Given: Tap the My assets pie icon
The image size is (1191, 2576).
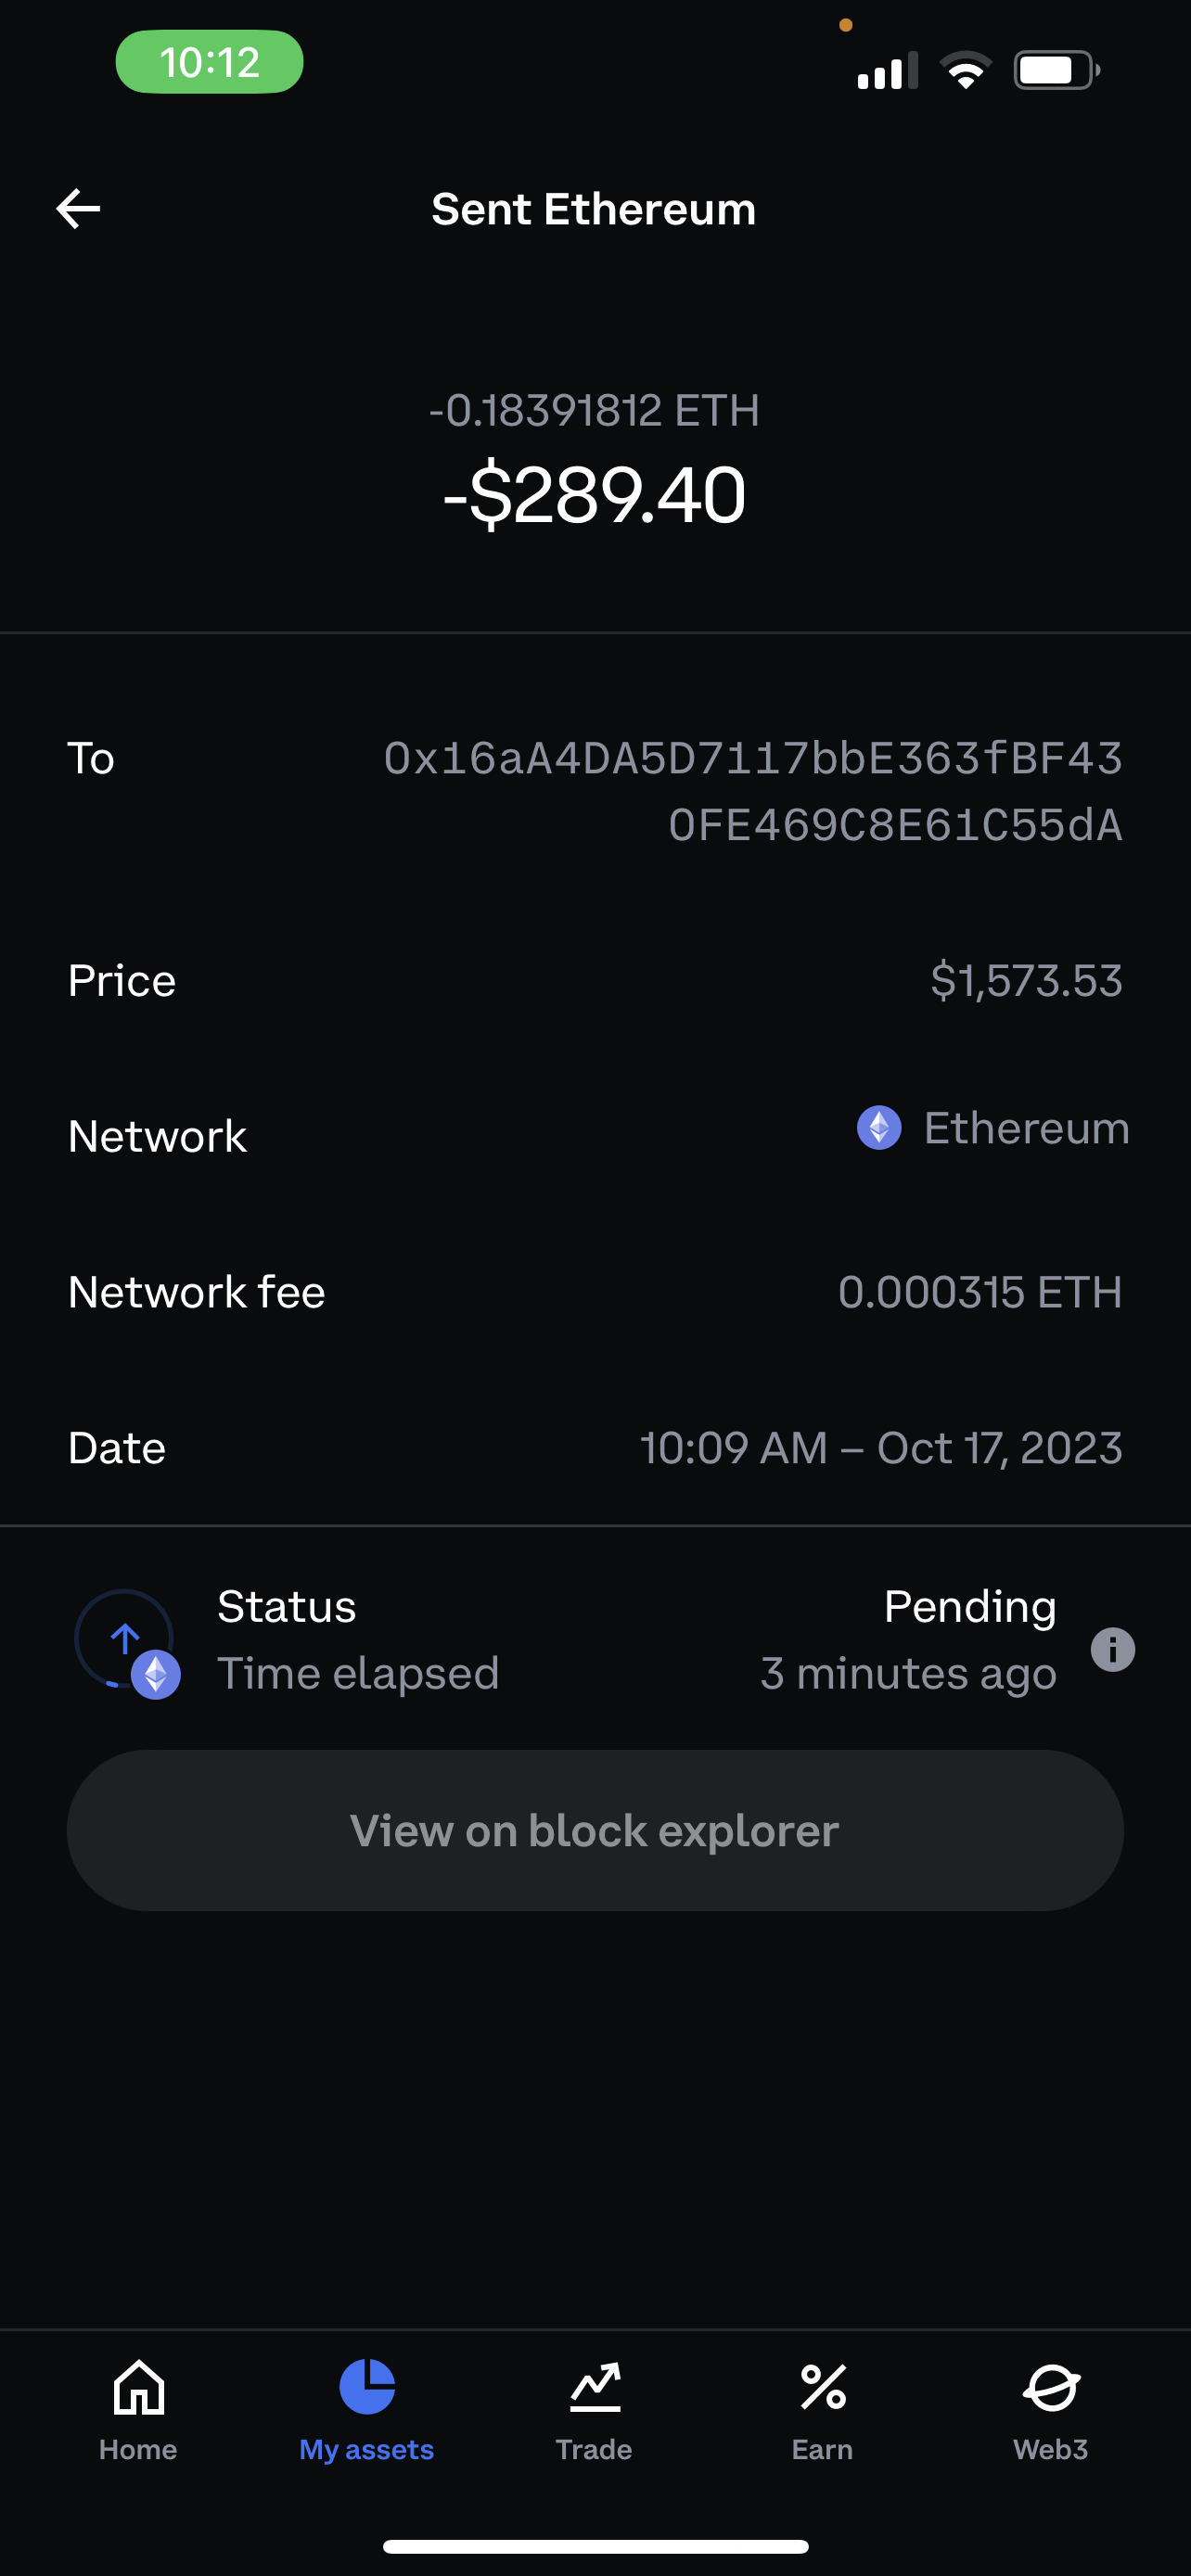Looking at the screenshot, I should pos(367,2387).
